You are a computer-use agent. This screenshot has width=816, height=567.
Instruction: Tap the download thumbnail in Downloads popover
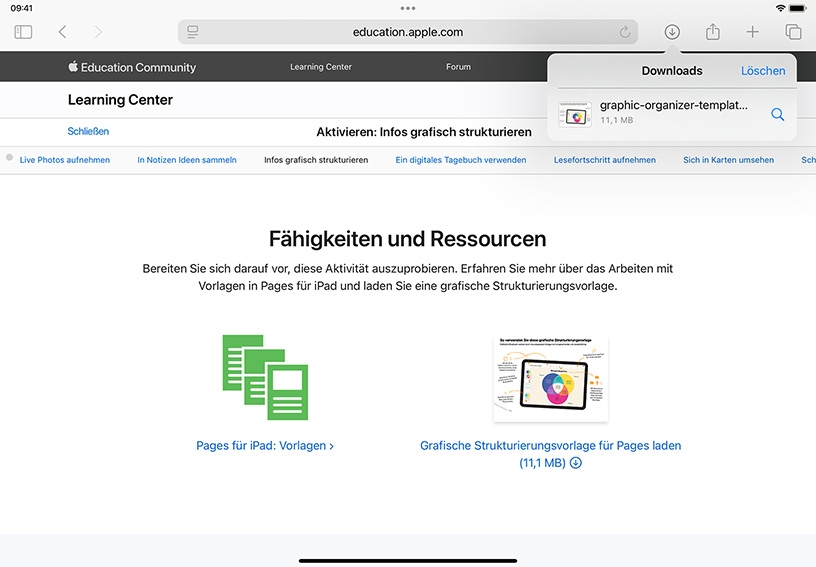pos(575,114)
